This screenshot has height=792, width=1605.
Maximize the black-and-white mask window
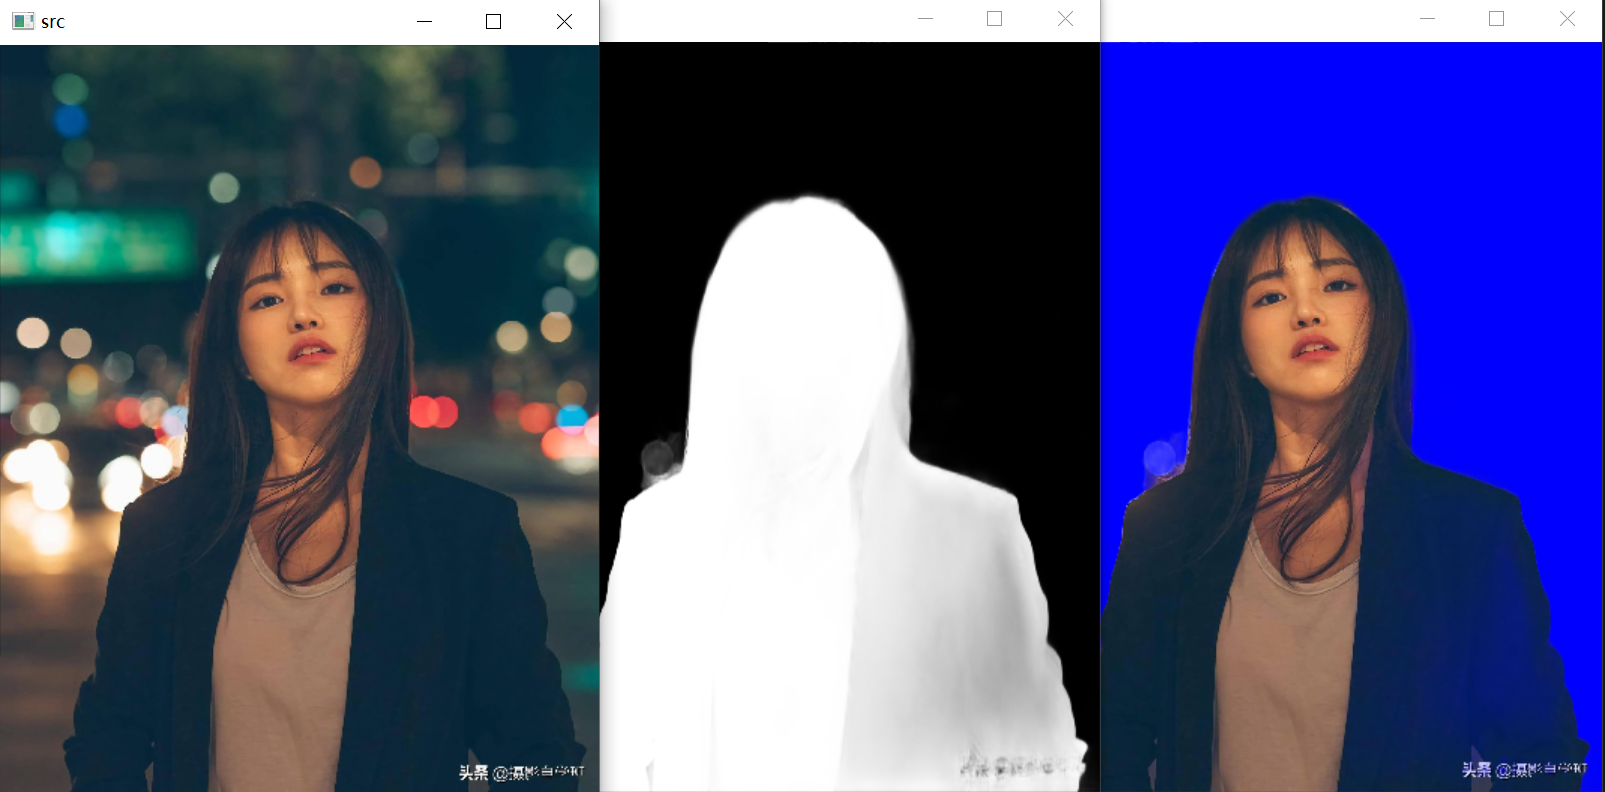(x=994, y=18)
